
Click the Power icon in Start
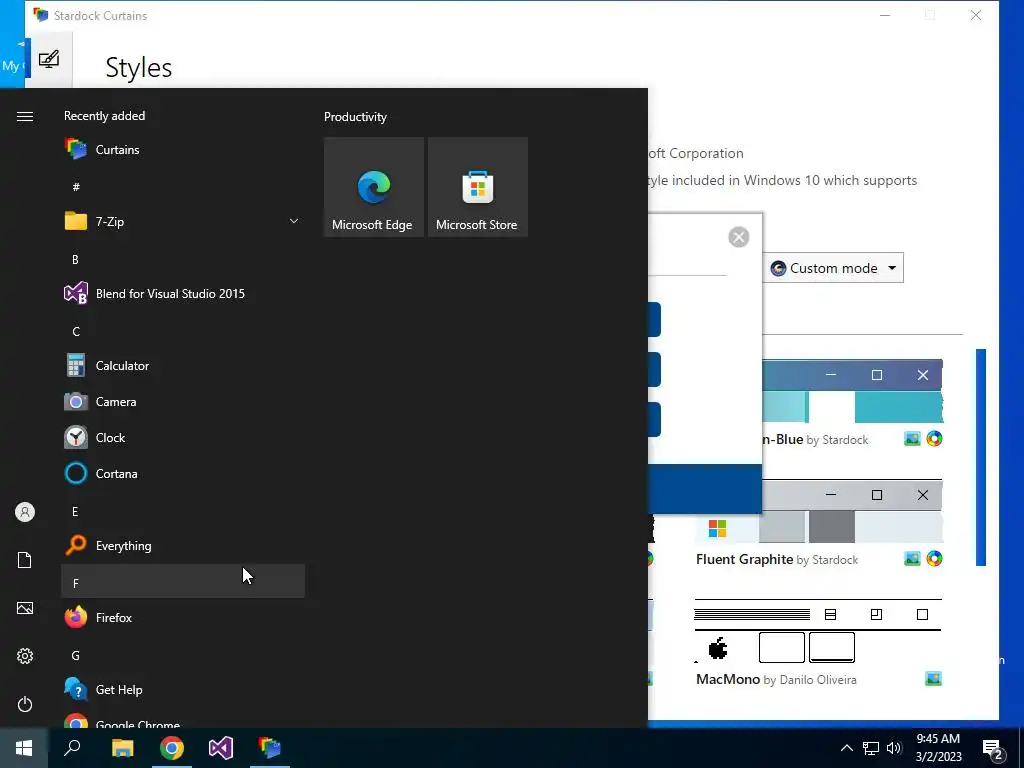(25, 704)
